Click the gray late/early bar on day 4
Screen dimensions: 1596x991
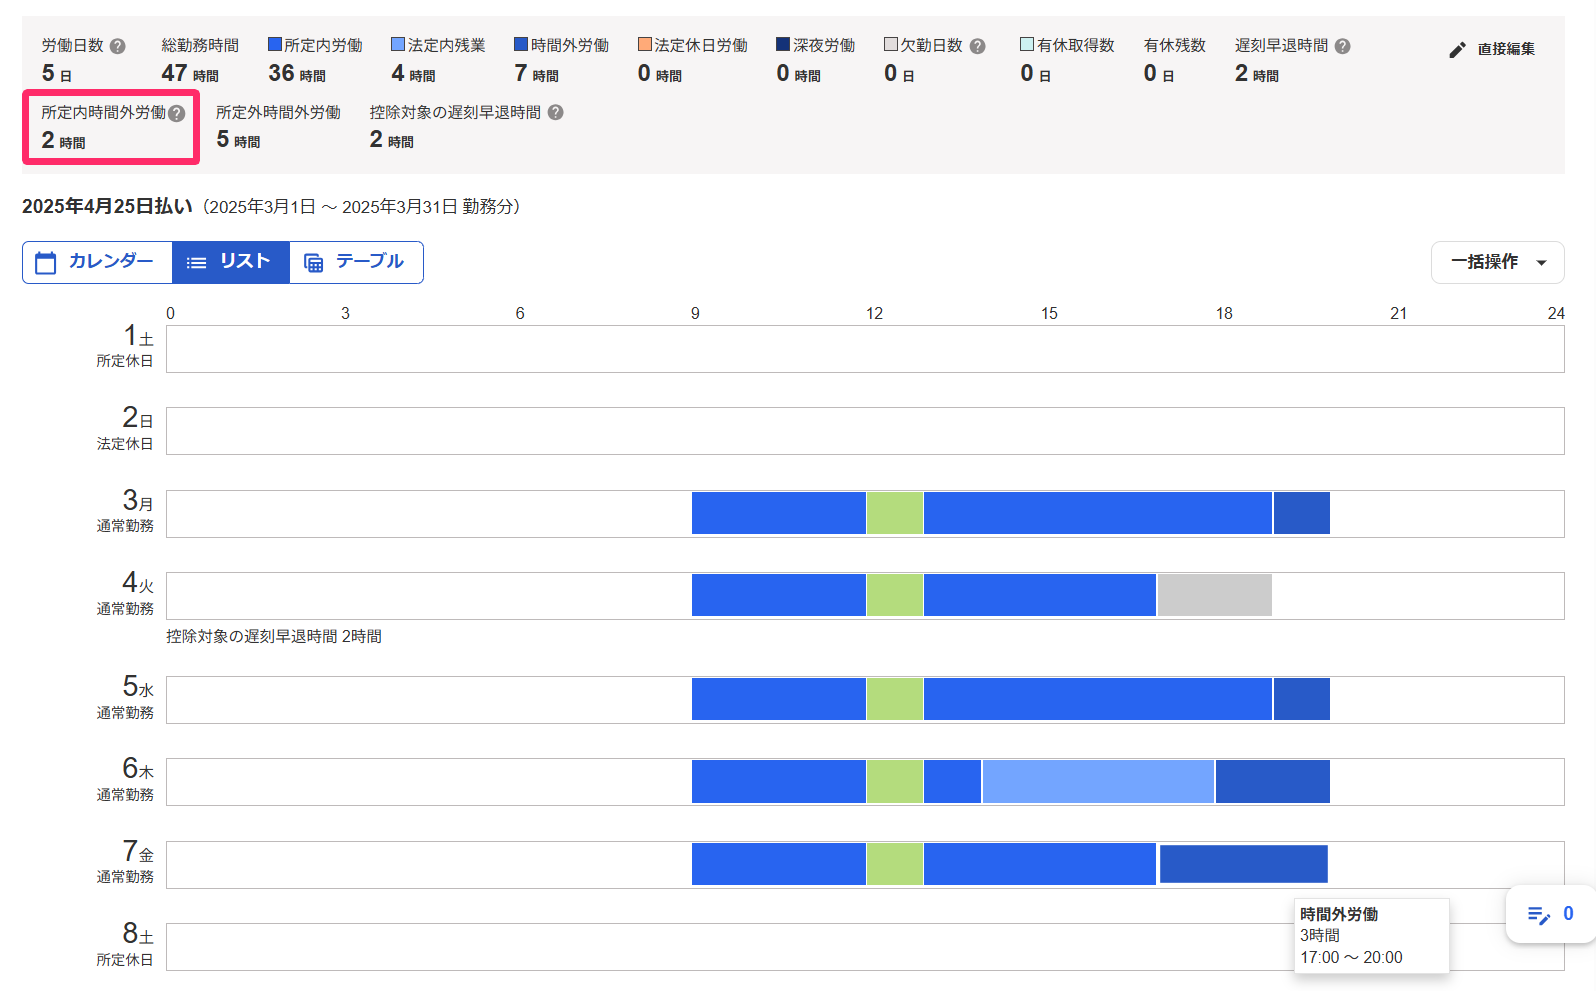pyautogui.click(x=1215, y=595)
